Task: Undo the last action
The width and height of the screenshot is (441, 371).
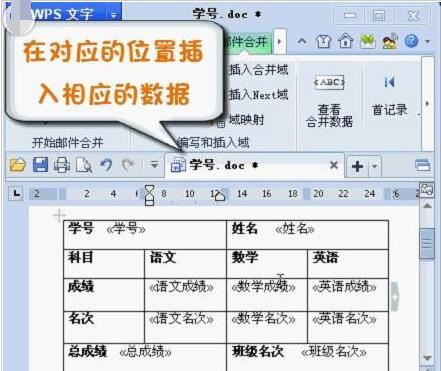Action: point(106,165)
